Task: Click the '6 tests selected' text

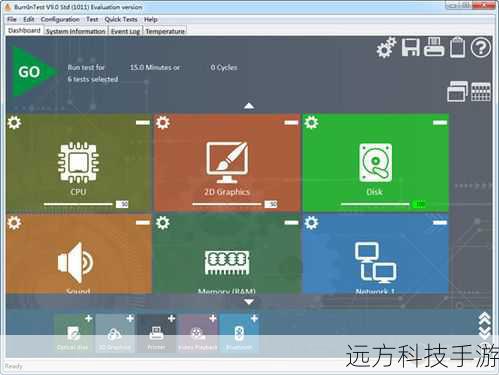Action: click(93, 79)
